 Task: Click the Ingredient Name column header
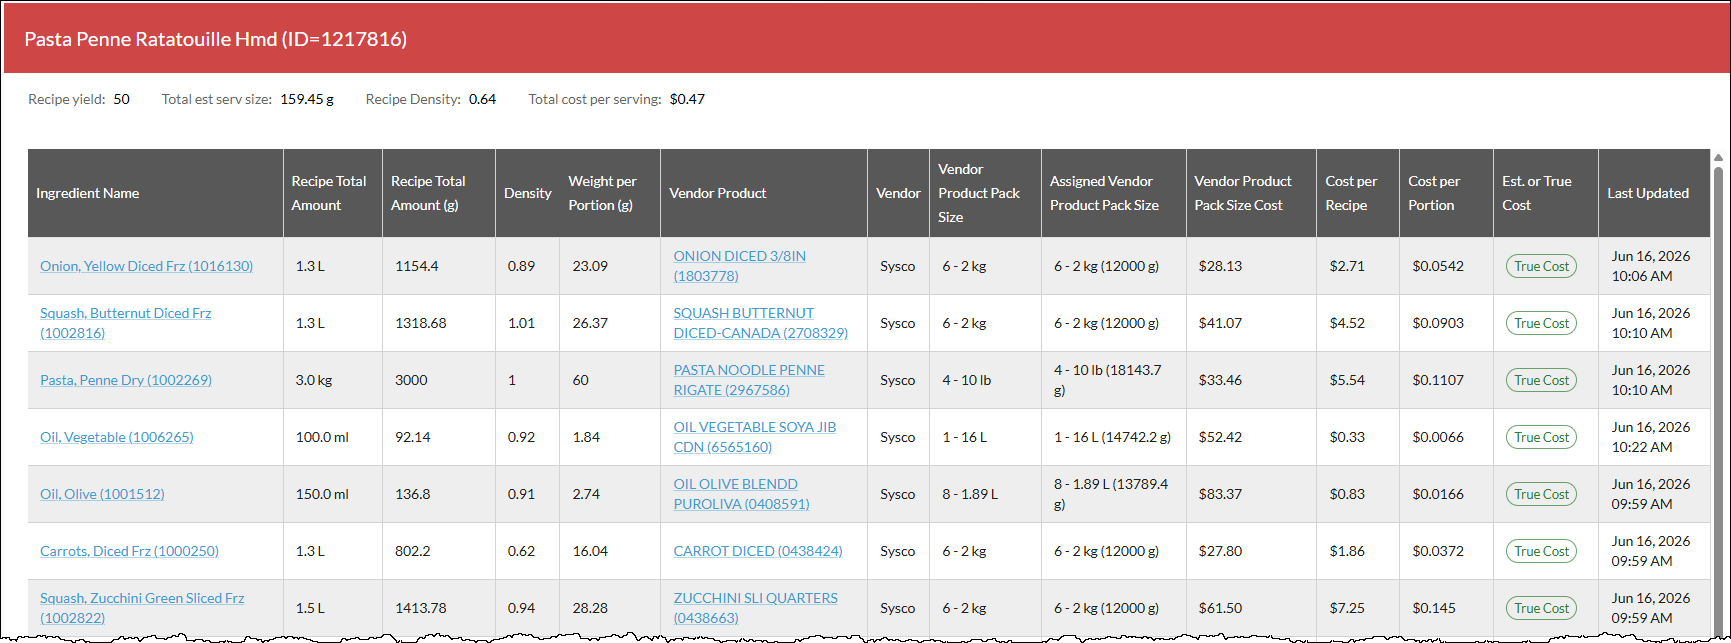point(88,193)
